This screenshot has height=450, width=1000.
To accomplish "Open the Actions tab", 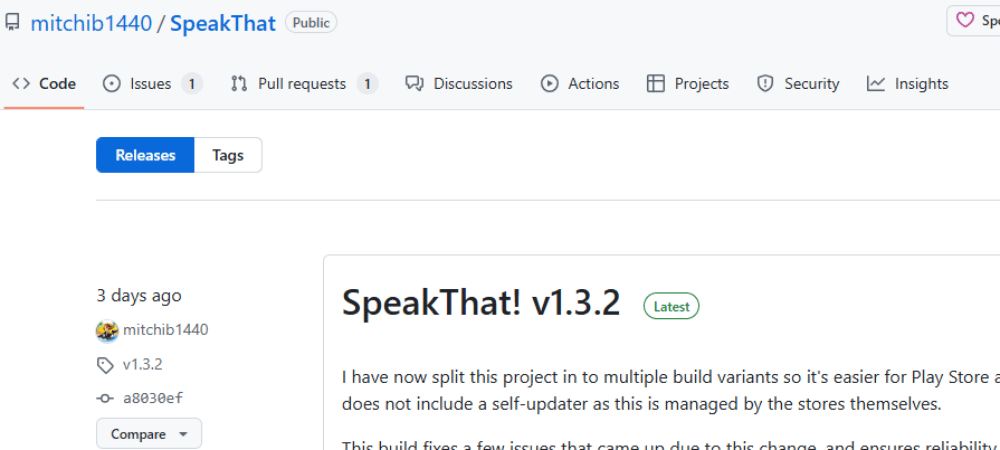I will [x=580, y=83].
